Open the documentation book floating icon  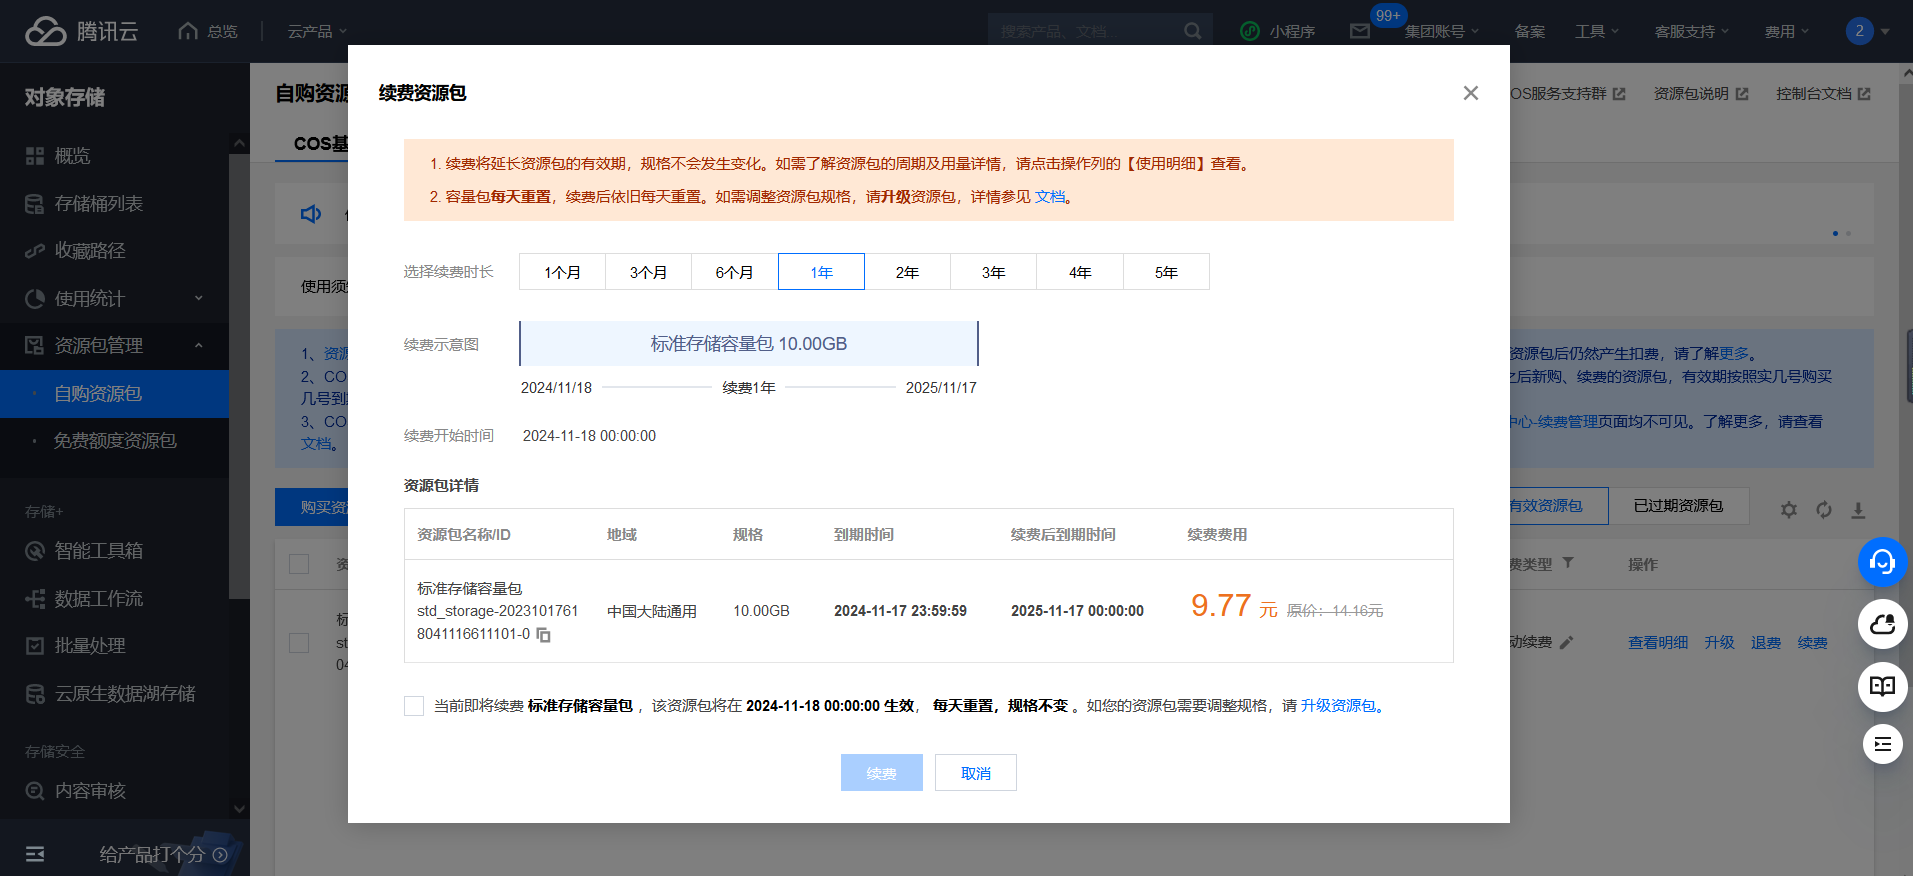(1882, 687)
